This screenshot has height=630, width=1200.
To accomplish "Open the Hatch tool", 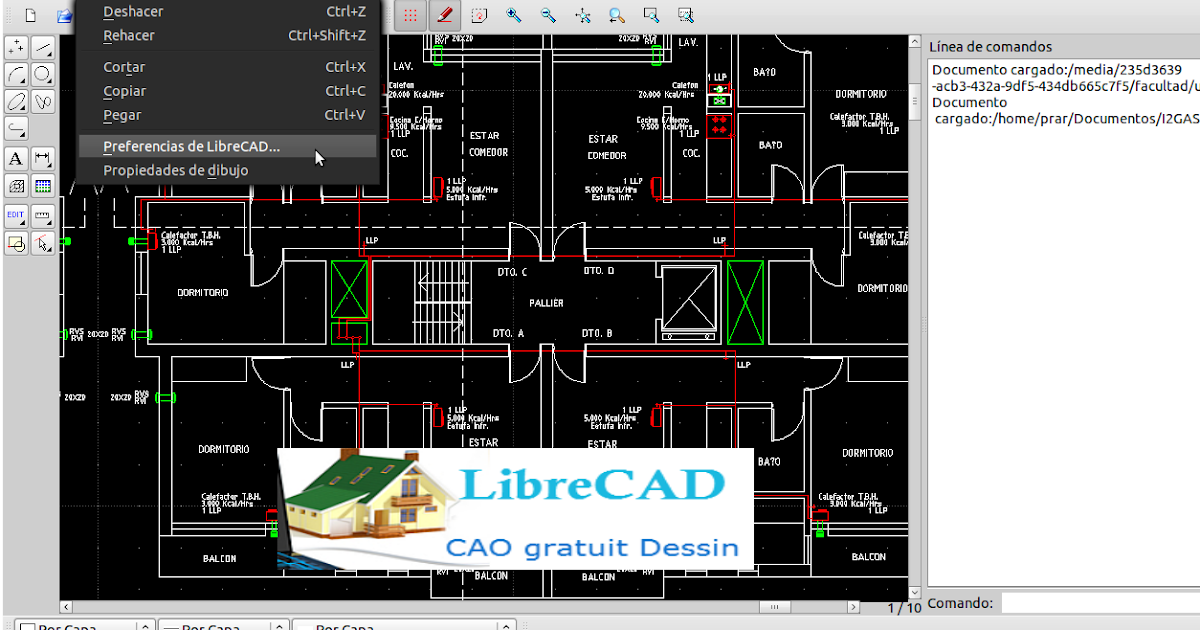I will pos(15,185).
